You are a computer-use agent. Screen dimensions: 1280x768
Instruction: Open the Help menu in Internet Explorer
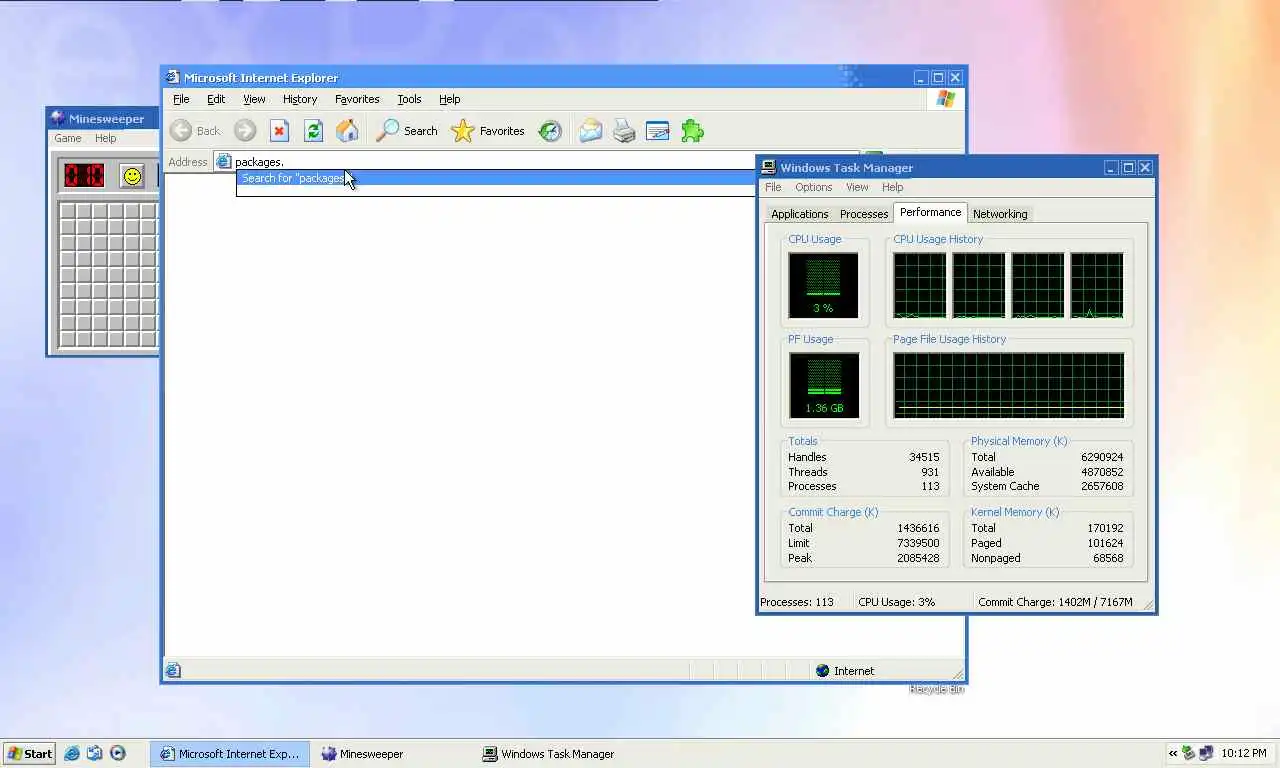(x=450, y=99)
